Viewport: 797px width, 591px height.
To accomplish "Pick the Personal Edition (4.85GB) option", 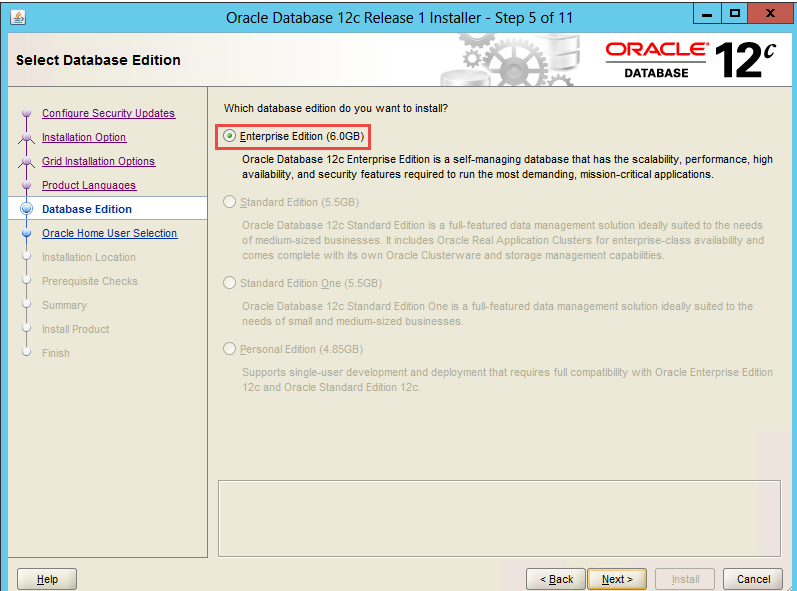I will coord(230,349).
